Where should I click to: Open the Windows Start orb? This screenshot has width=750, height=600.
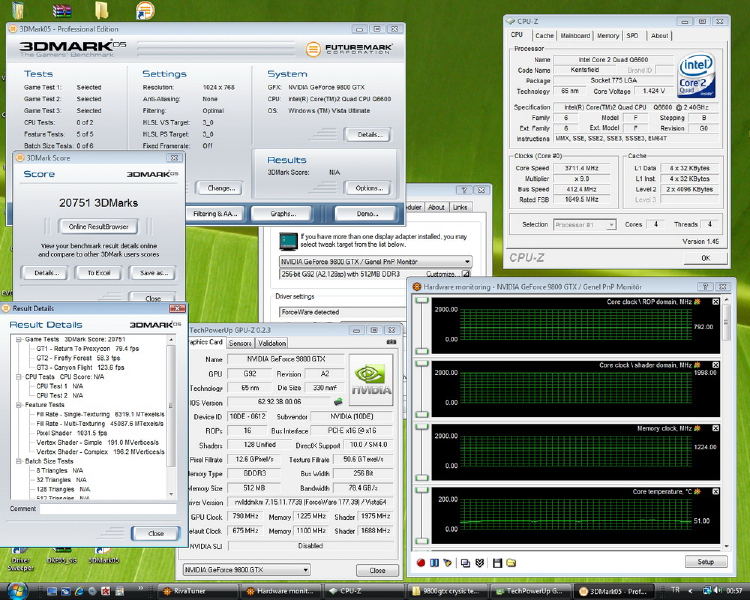(x=17, y=590)
